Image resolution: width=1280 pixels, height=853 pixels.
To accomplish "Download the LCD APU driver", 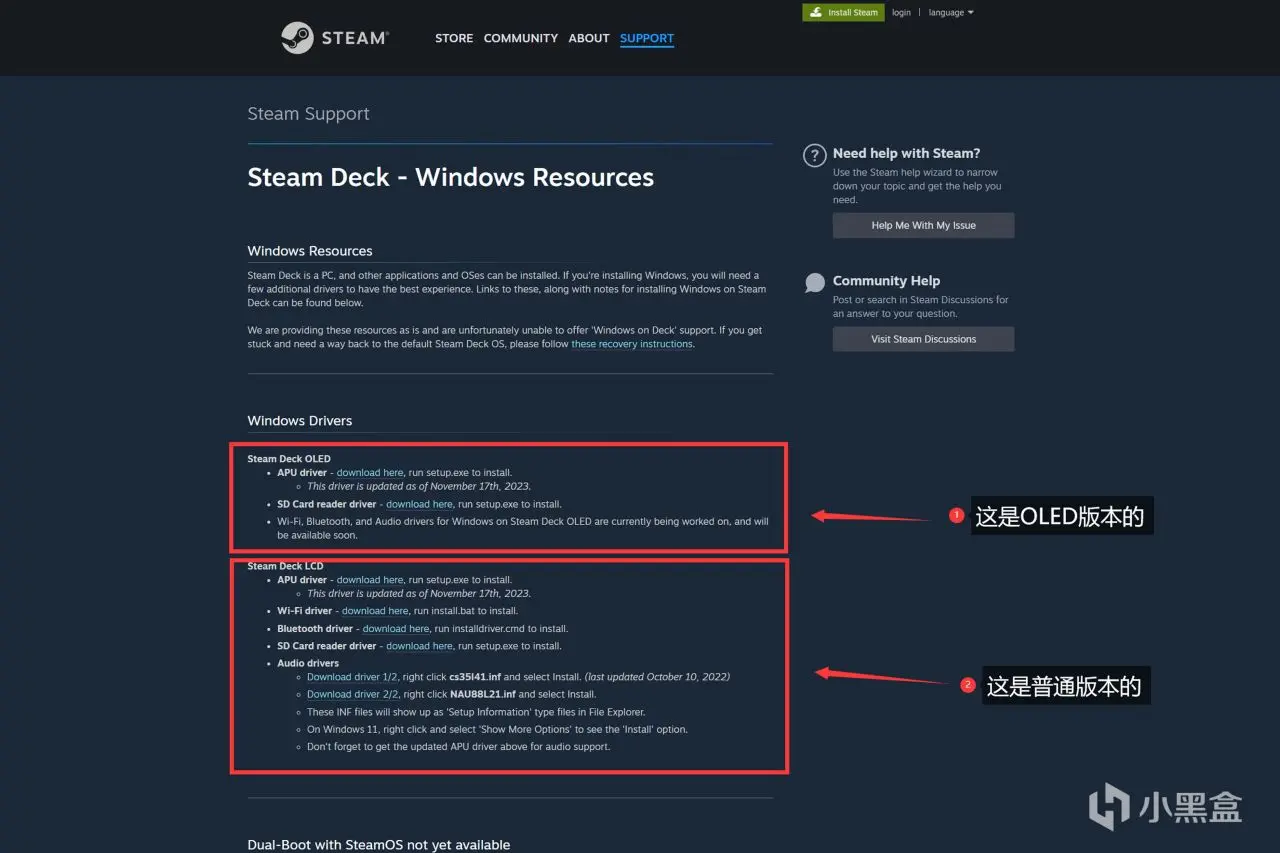I will tap(370, 580).
